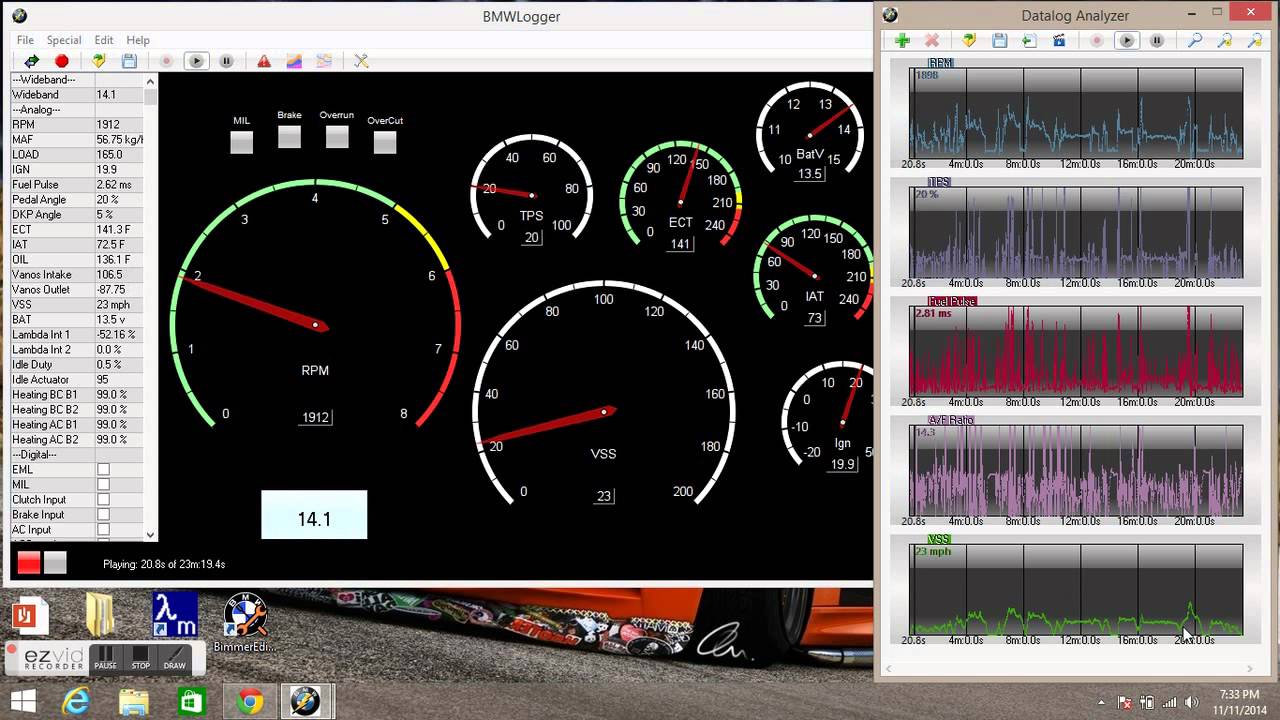The width and height of the screenshot is (1280, 720).
Task: Click the ezvid Draw button
Action: click(x=175, y=659)
